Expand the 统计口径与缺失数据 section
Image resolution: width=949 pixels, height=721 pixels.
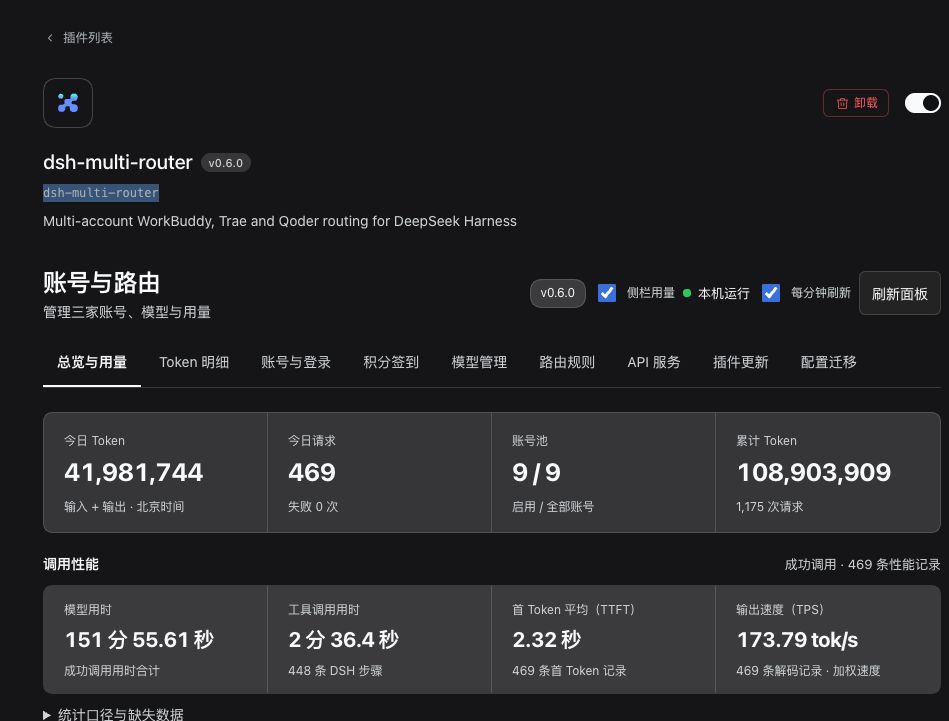point(113,714)
